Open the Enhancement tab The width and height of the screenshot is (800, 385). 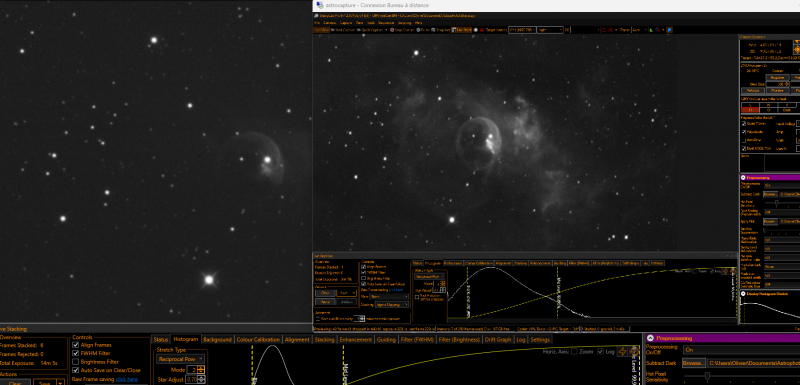tap(356, 339)
